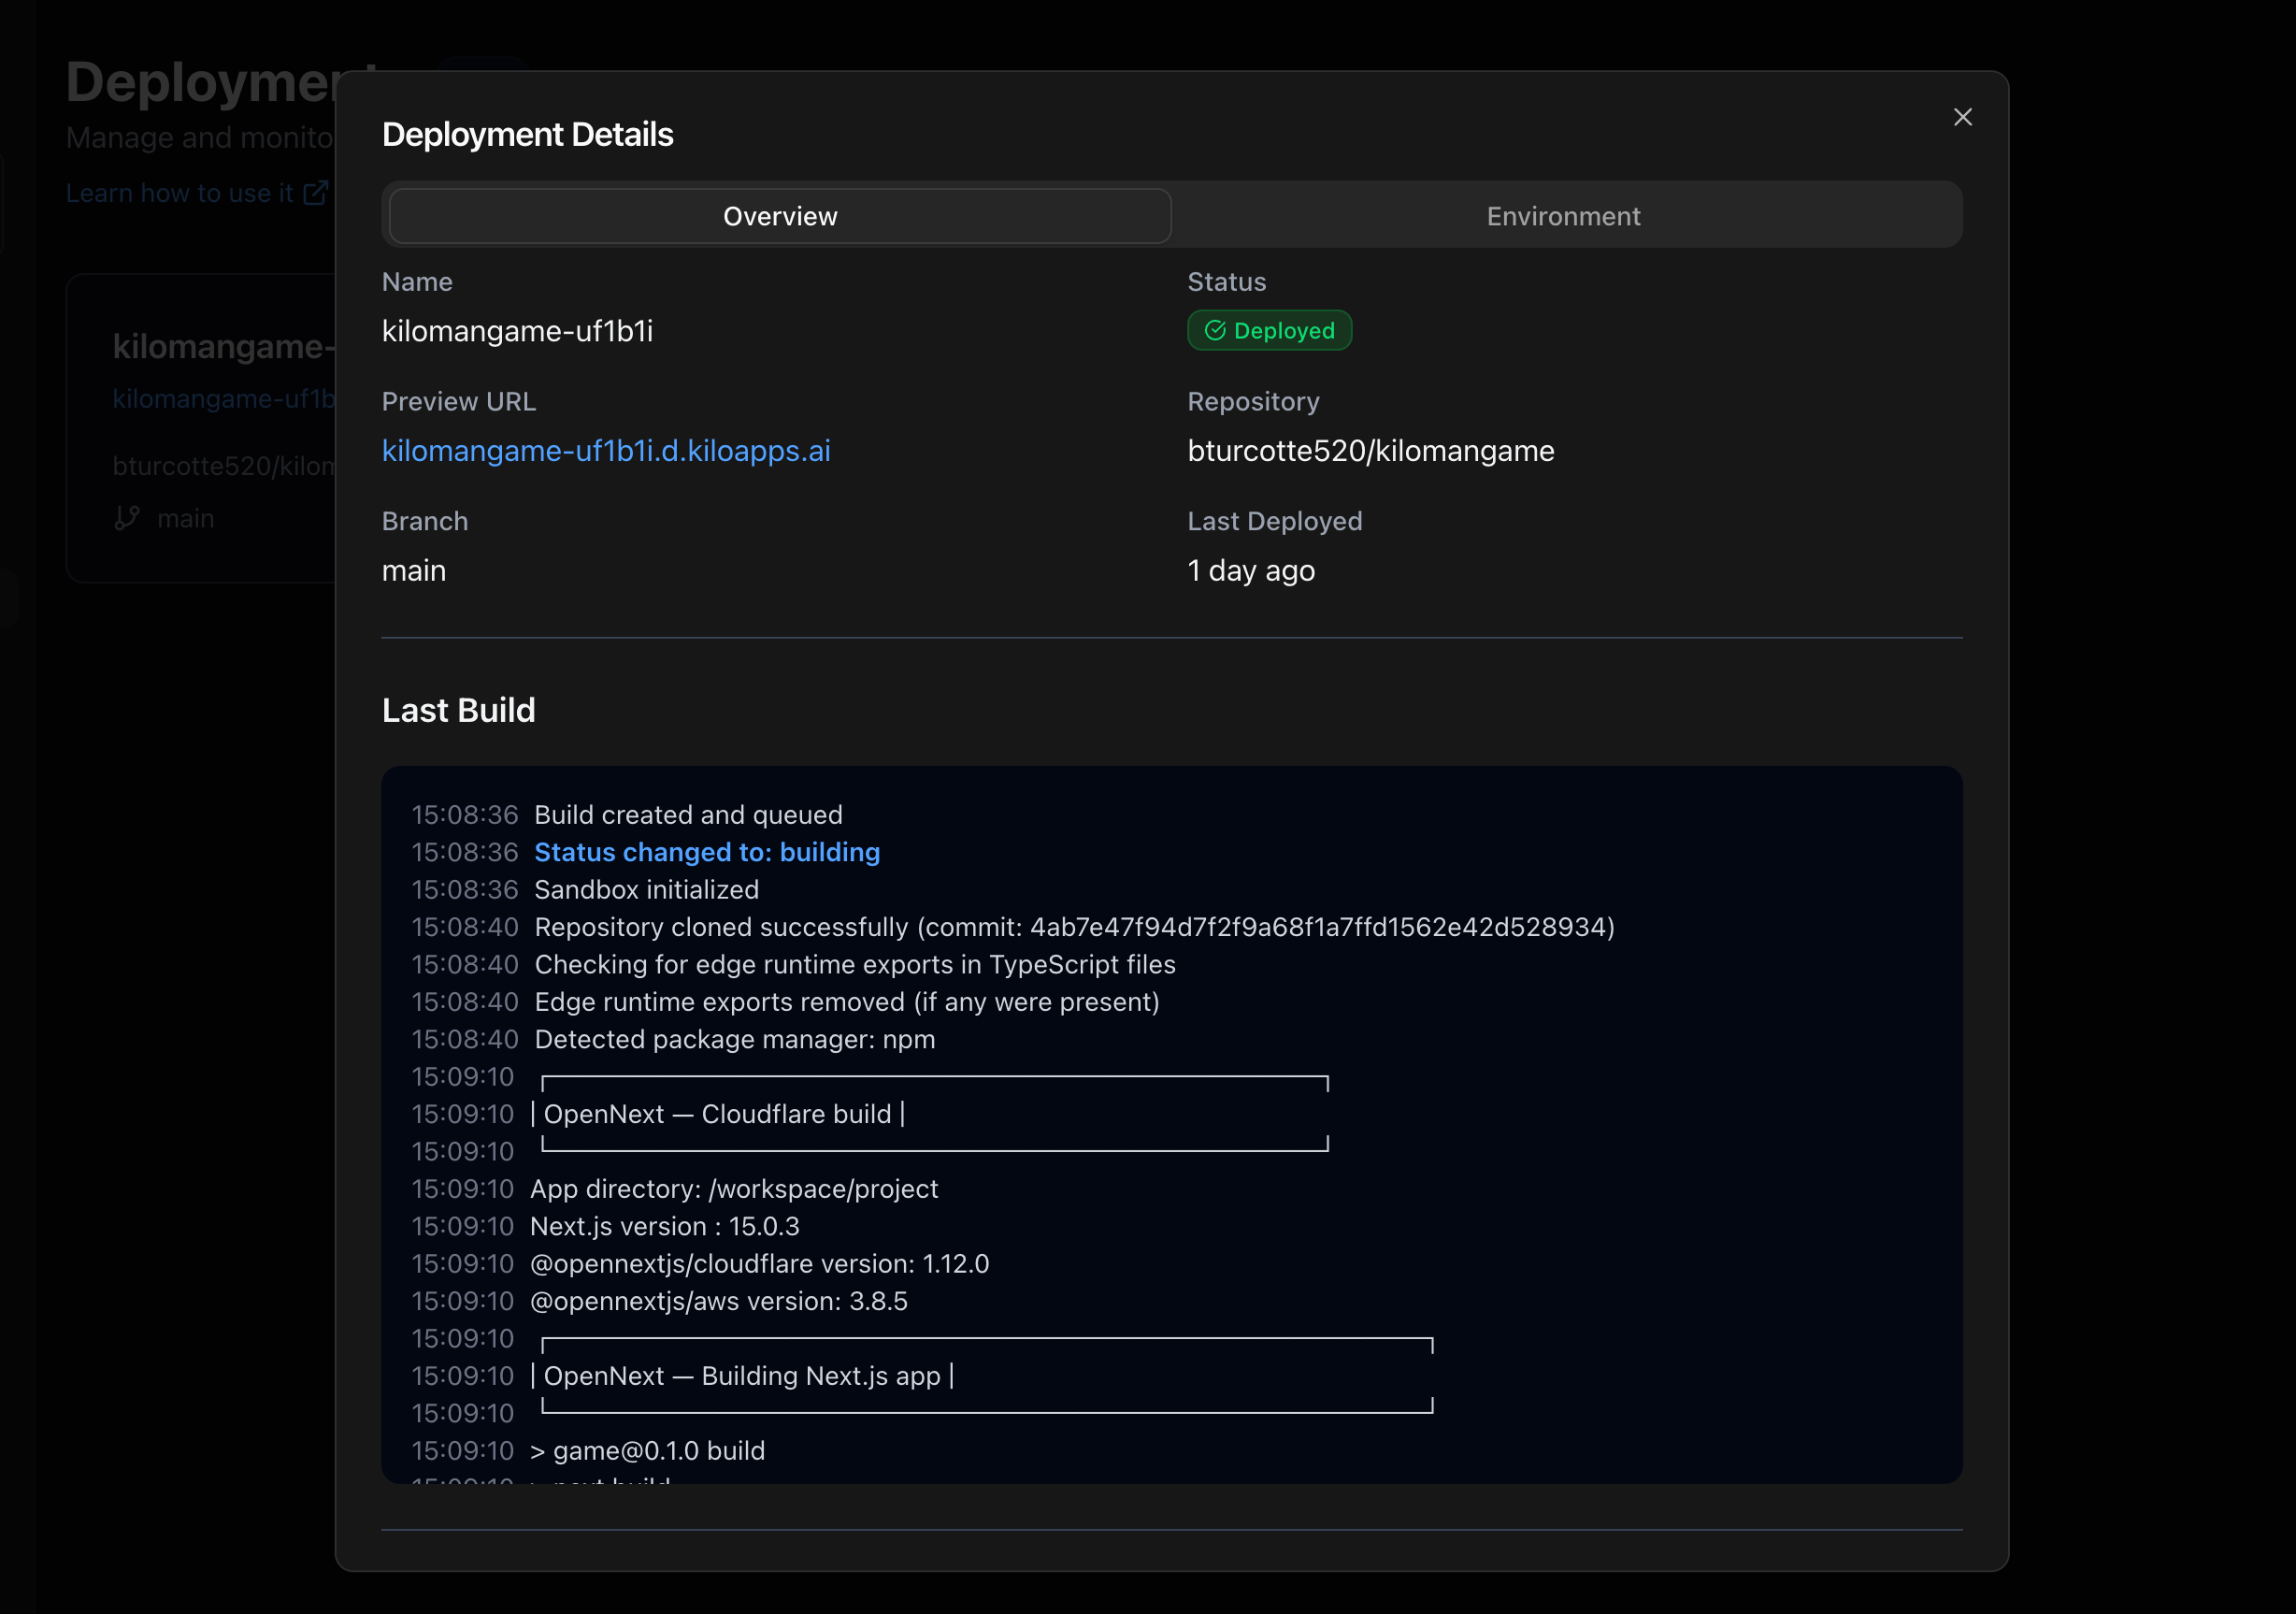Image resolution: width=2296 pixels, height=1614 pixels.
Task: Click the 'Detected package manager: npm' log entry
Action: click(734, 1039)
